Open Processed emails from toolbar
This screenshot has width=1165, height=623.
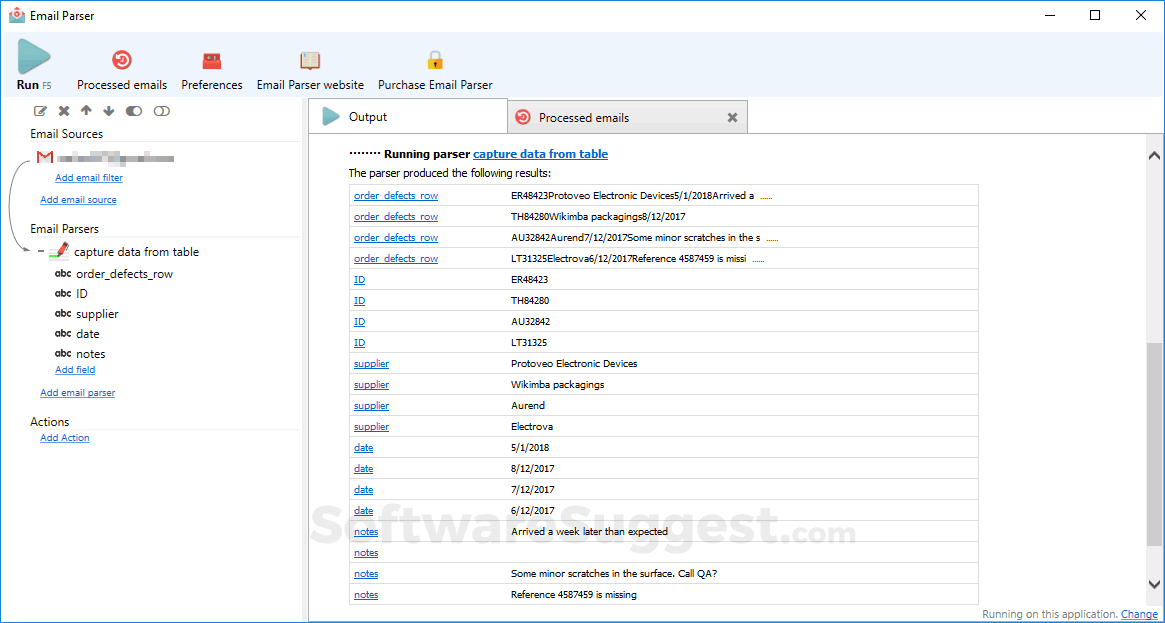(x=122, y=60)
